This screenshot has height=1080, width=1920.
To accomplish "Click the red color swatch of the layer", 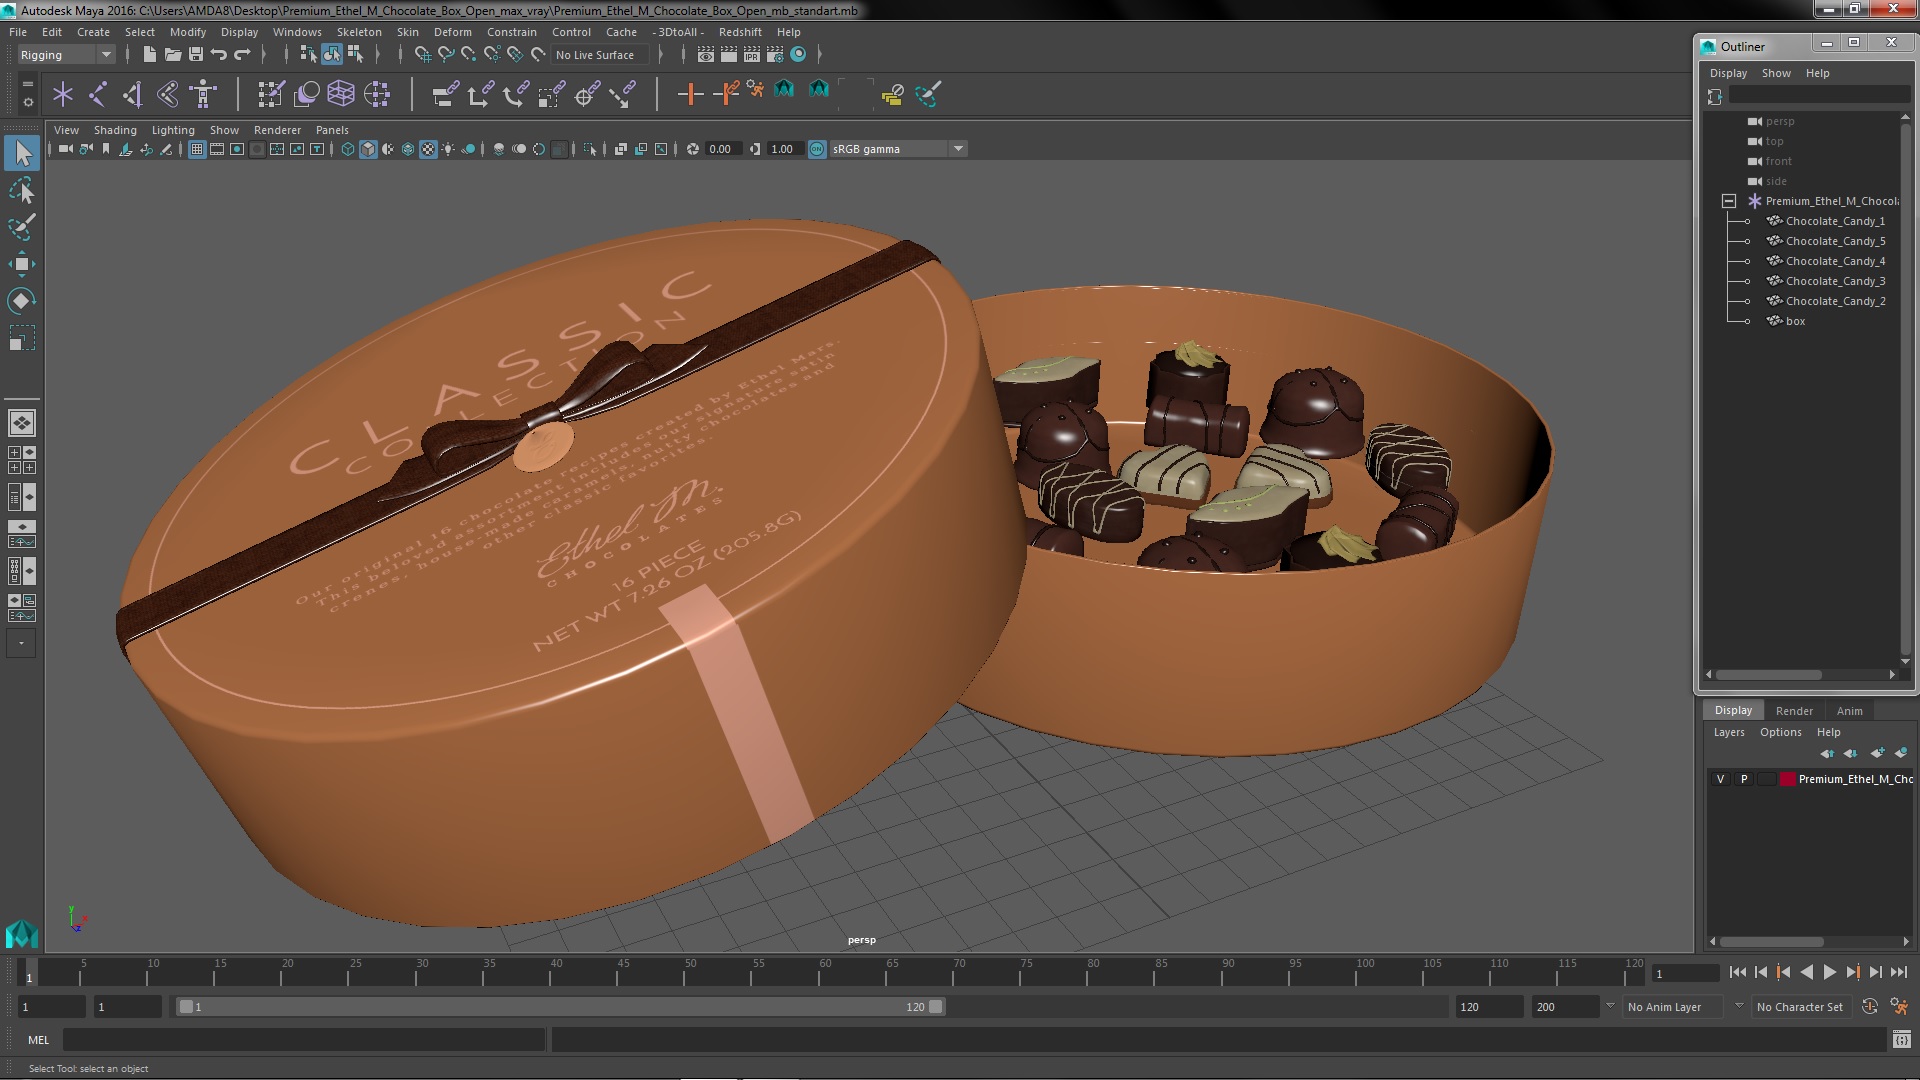I will (x=1787, y=779).
